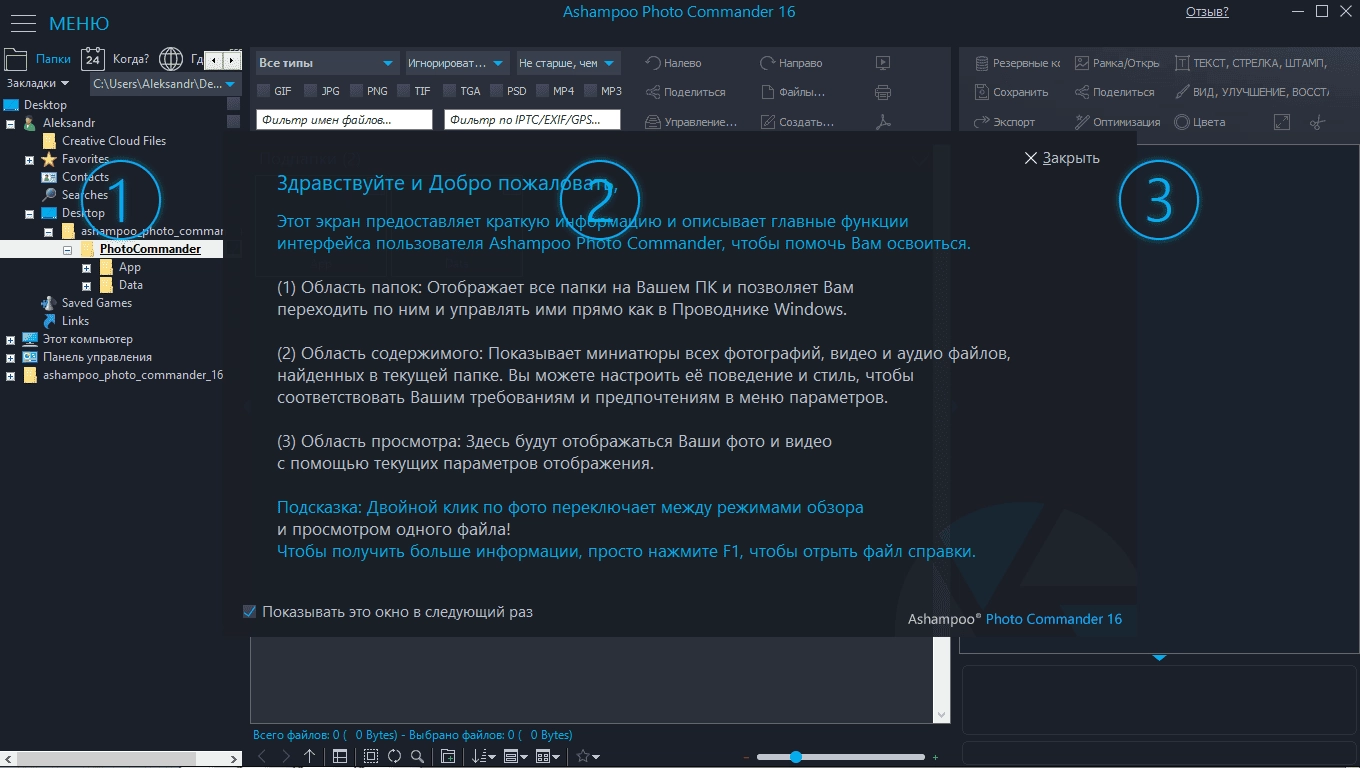
Task: Open the ТЕКСТ, СТРЕЛКА, ШТАМП tools
Action: [x=1251, y=63]
